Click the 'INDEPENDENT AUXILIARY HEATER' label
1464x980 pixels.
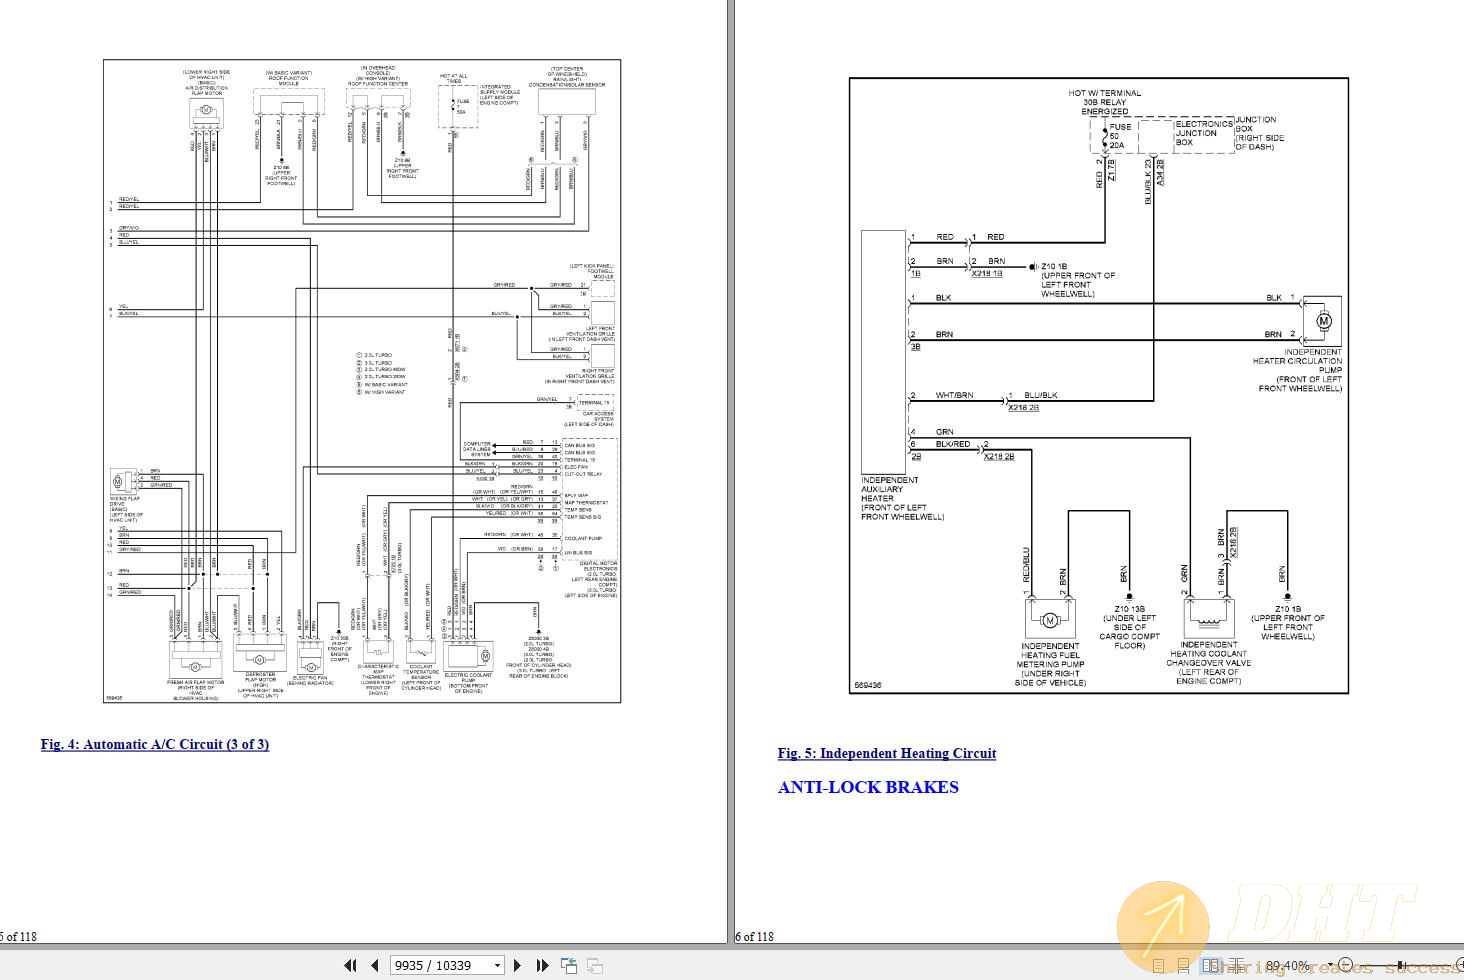click(x=902, y=498)
